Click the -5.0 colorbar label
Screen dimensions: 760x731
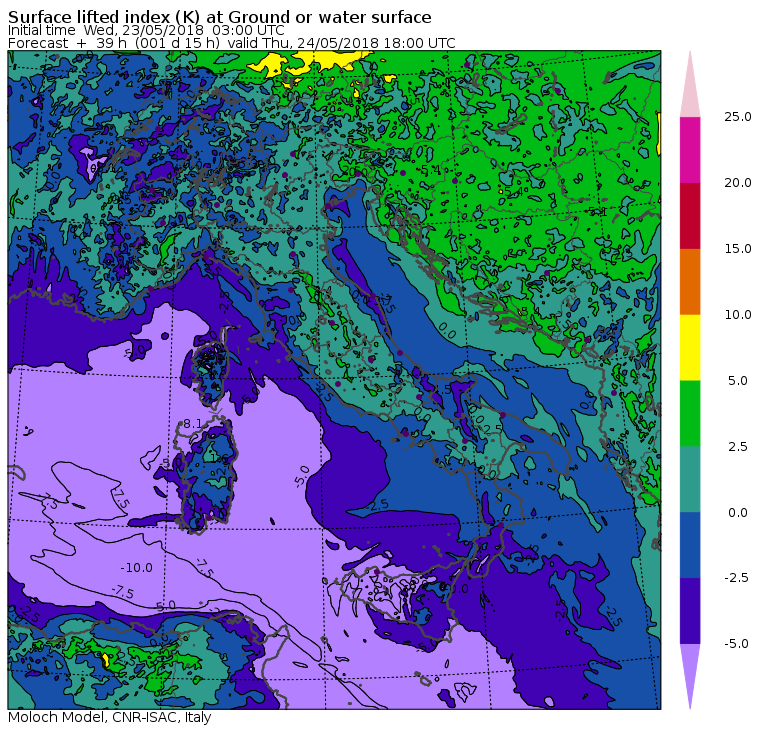[x=736, y=644]
